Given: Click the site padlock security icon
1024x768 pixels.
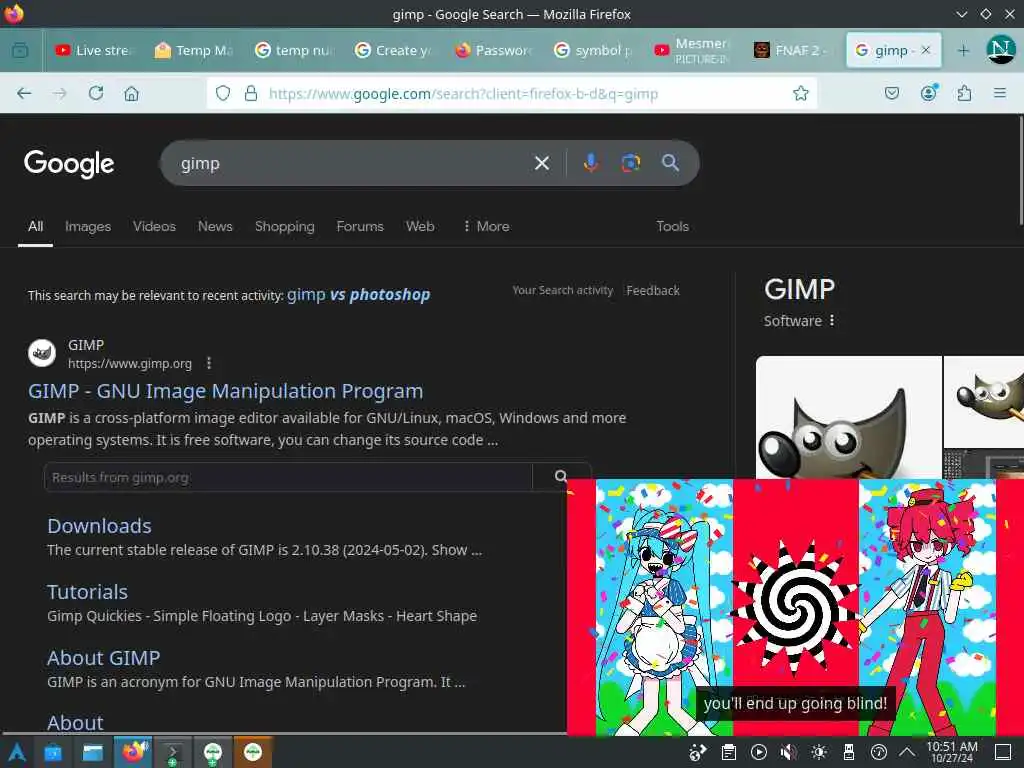Looking at the screenshot, I should pos(251,93).
